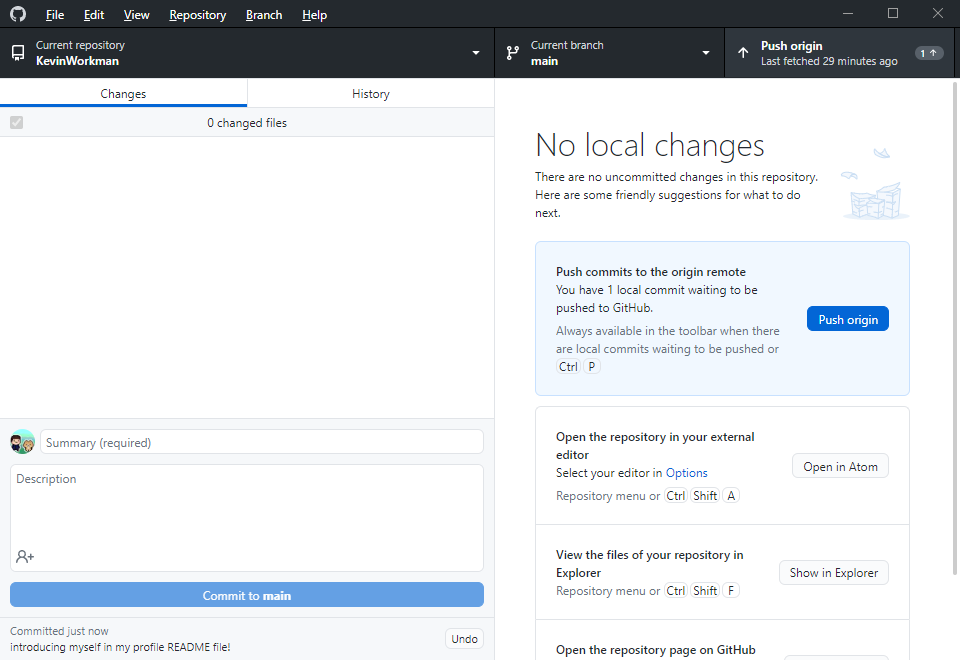Maximize the GitHub Desktop window
Screen dimensions: 960x660
coord(893,13)
